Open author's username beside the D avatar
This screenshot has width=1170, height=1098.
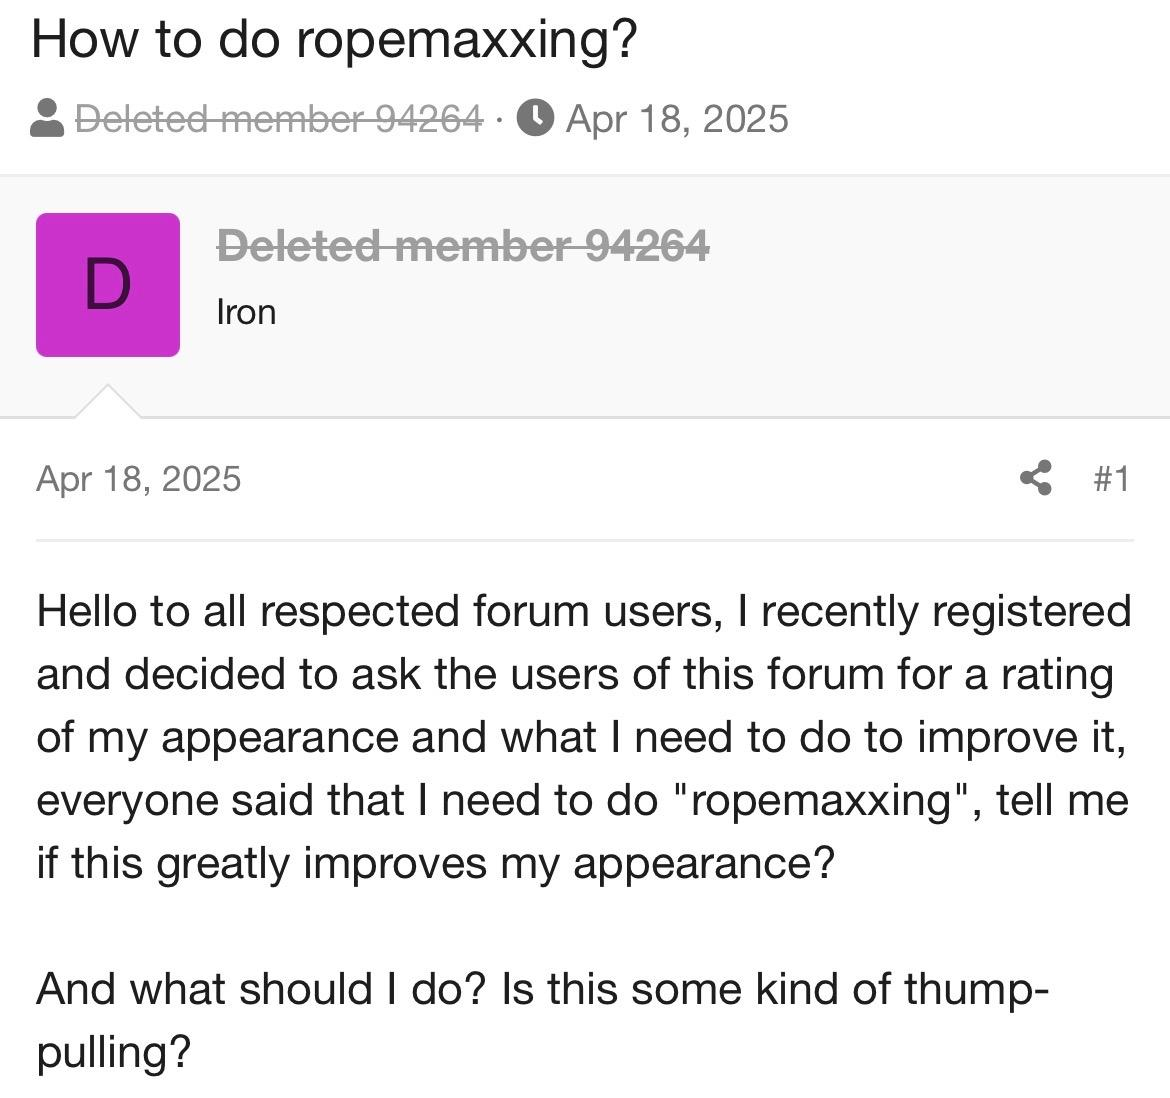[463, 245]
